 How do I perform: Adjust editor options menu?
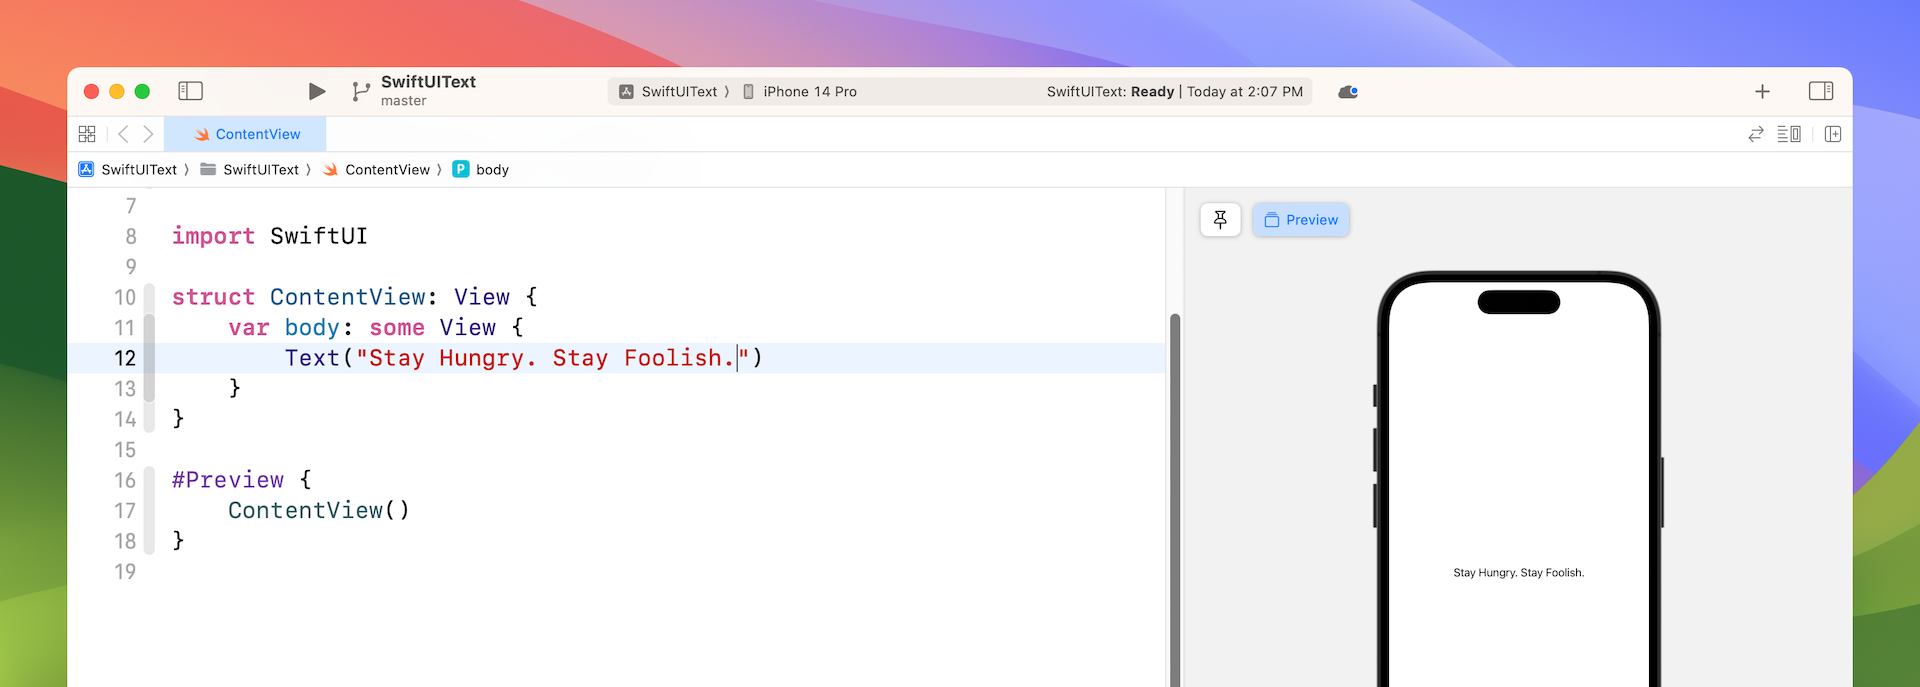pos(1789,134)
